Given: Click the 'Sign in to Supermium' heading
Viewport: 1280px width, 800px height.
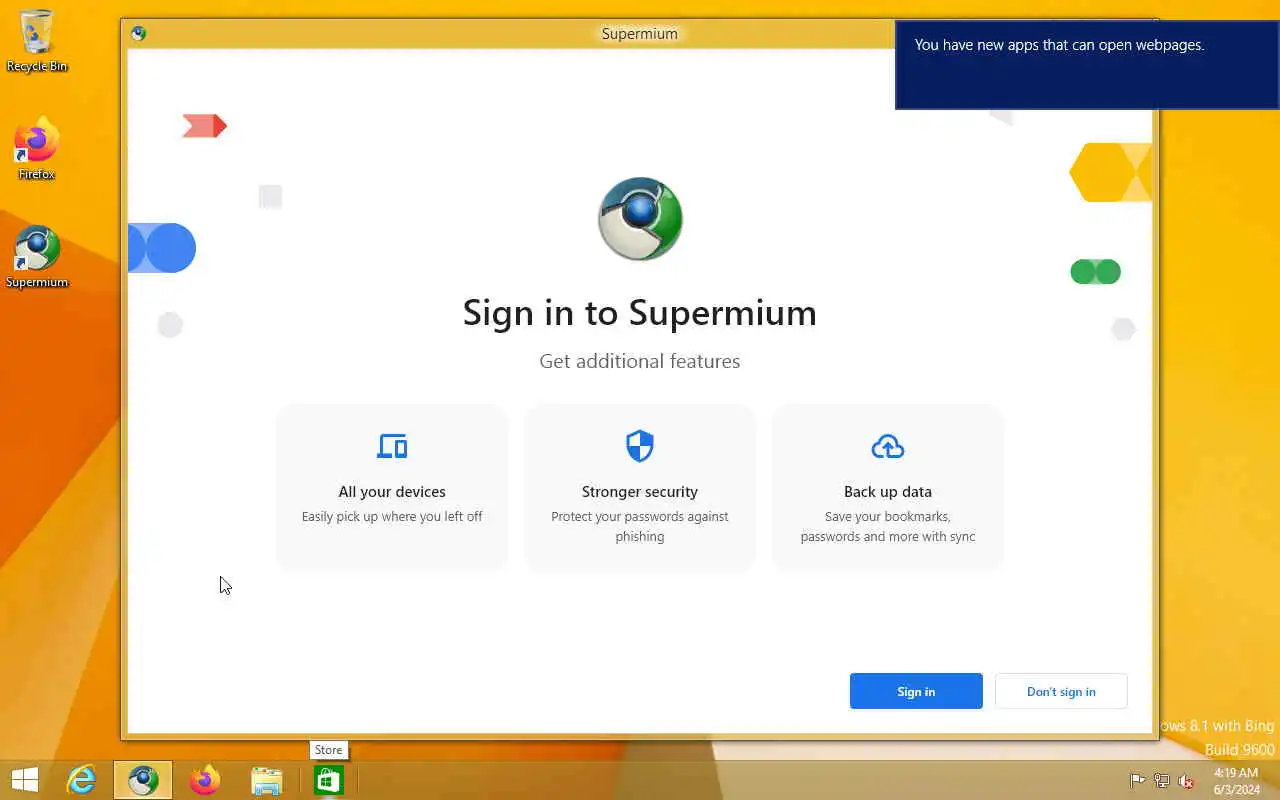Looking at the screenshot, I should pyautogui.click(x=640, y=313).
